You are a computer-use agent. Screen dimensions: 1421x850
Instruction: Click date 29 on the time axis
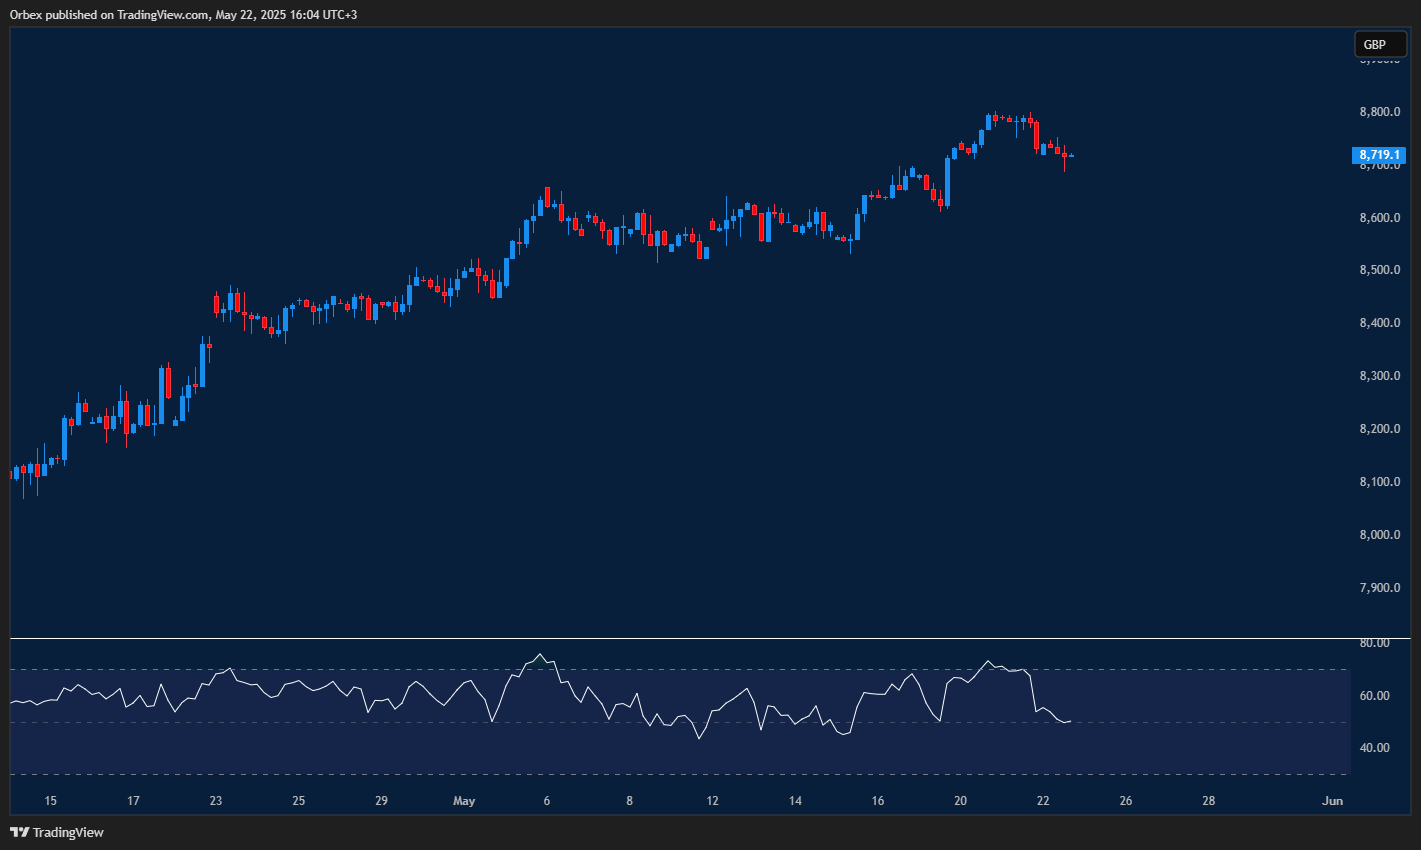click(x=381, y=801)
